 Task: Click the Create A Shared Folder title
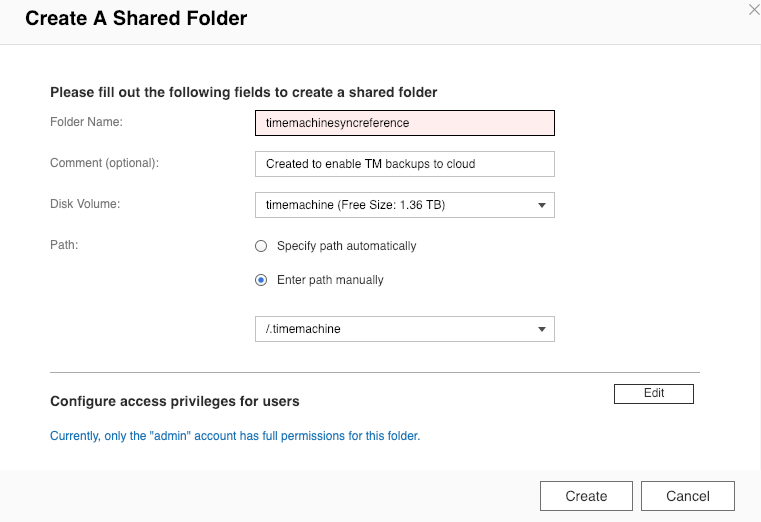click(x=136, y=18)
